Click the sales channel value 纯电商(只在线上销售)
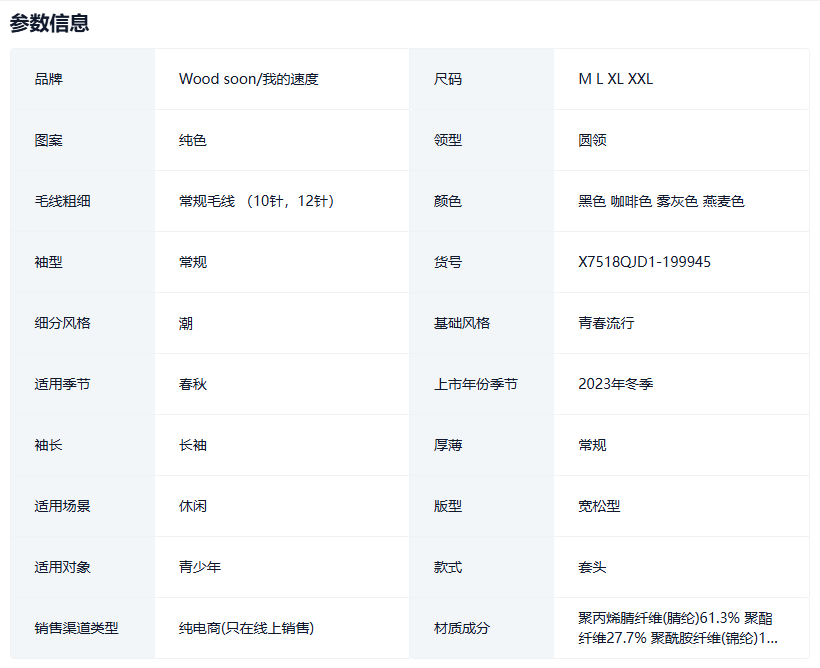 click(x=246, y=628)
